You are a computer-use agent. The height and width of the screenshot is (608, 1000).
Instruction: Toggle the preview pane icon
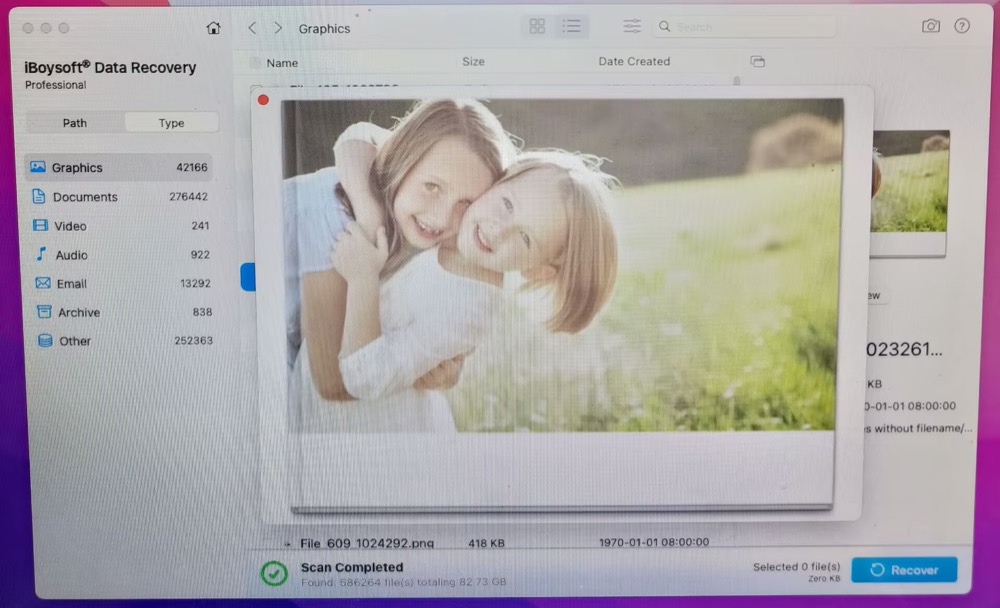(758, 61)
